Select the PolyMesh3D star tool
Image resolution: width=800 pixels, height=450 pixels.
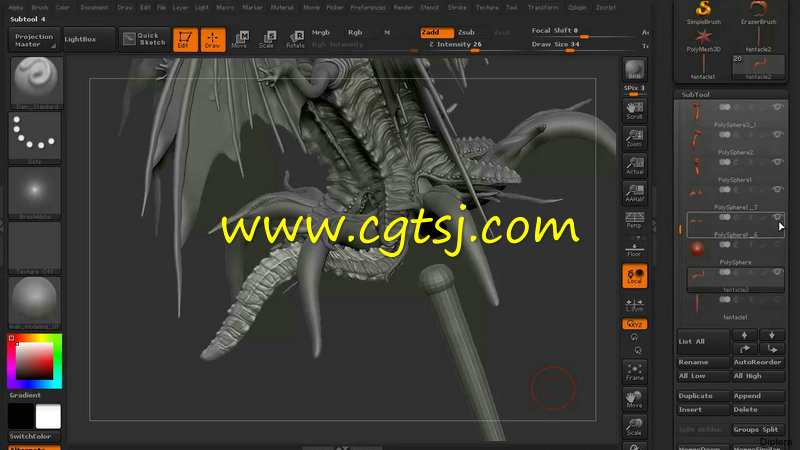(x=703, y=40)
